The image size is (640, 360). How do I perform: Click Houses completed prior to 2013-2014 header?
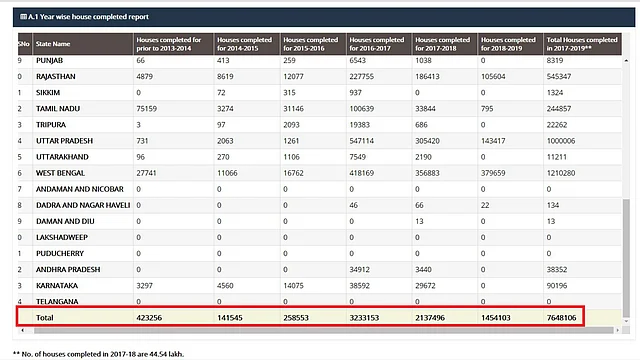(x=169, y=44)
